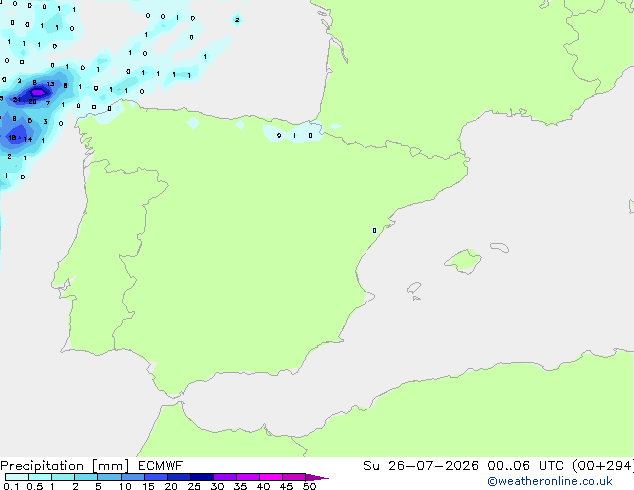Select the 5–10 mm legend color swatch
The image size is (634, 490).
click(109, 477)
